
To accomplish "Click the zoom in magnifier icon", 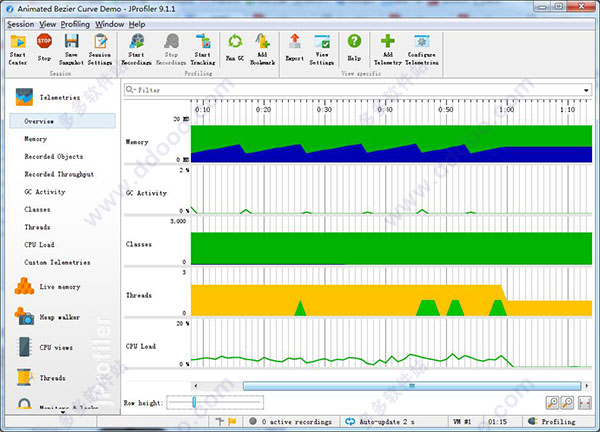I will tap(553, 403).
